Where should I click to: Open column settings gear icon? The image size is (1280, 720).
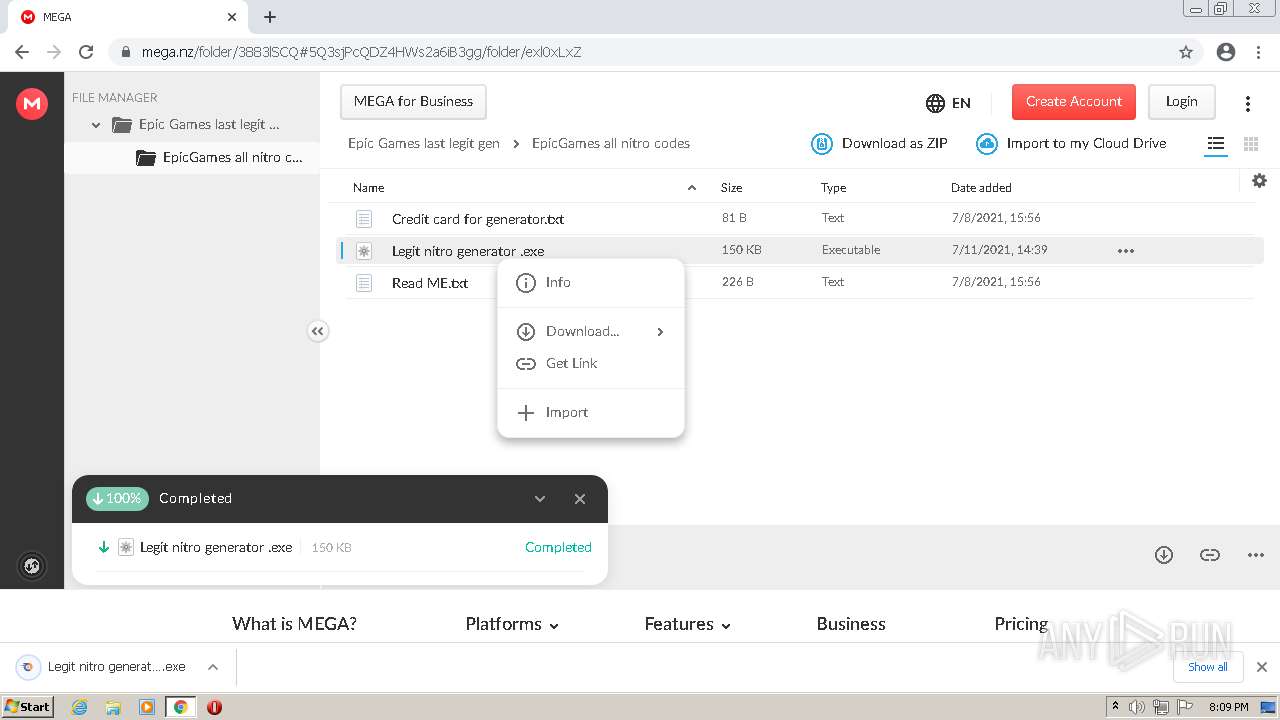point(1259,180)
